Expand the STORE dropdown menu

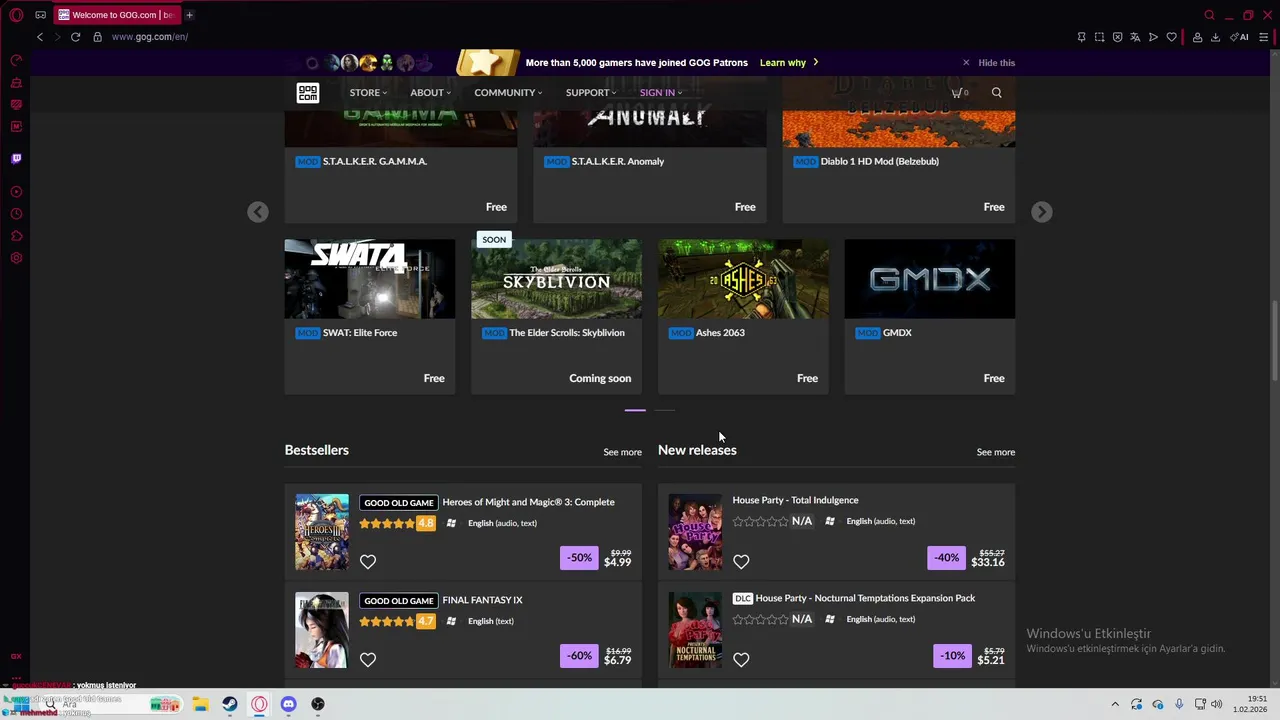[368, 92]
